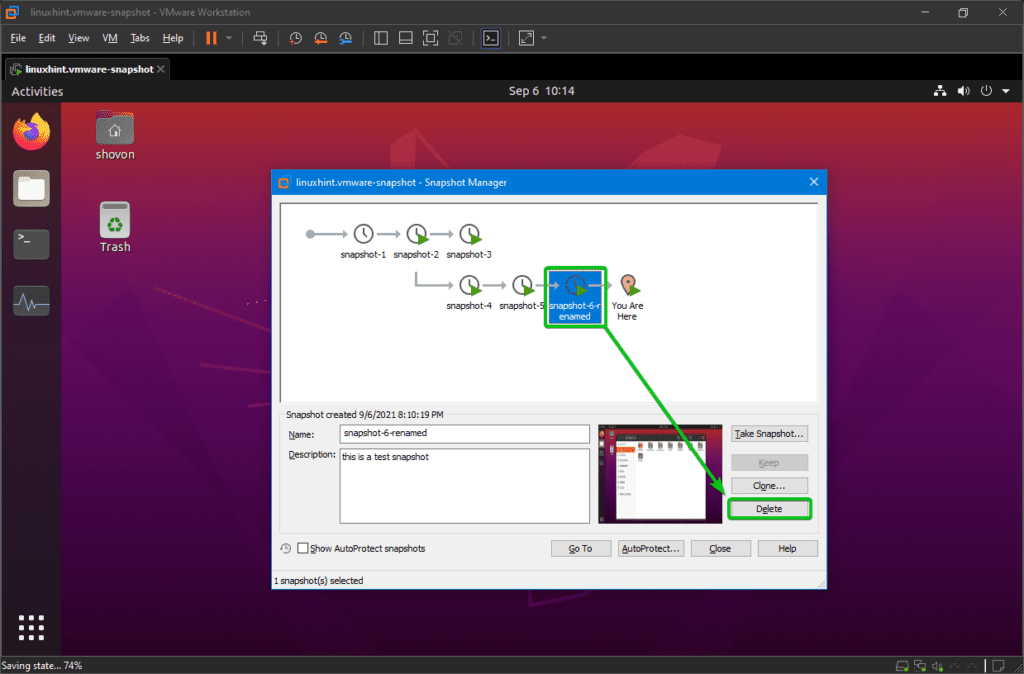Click the snapshot Name input field
This screenshot has height=674, width=1024.
click(464, 434)
